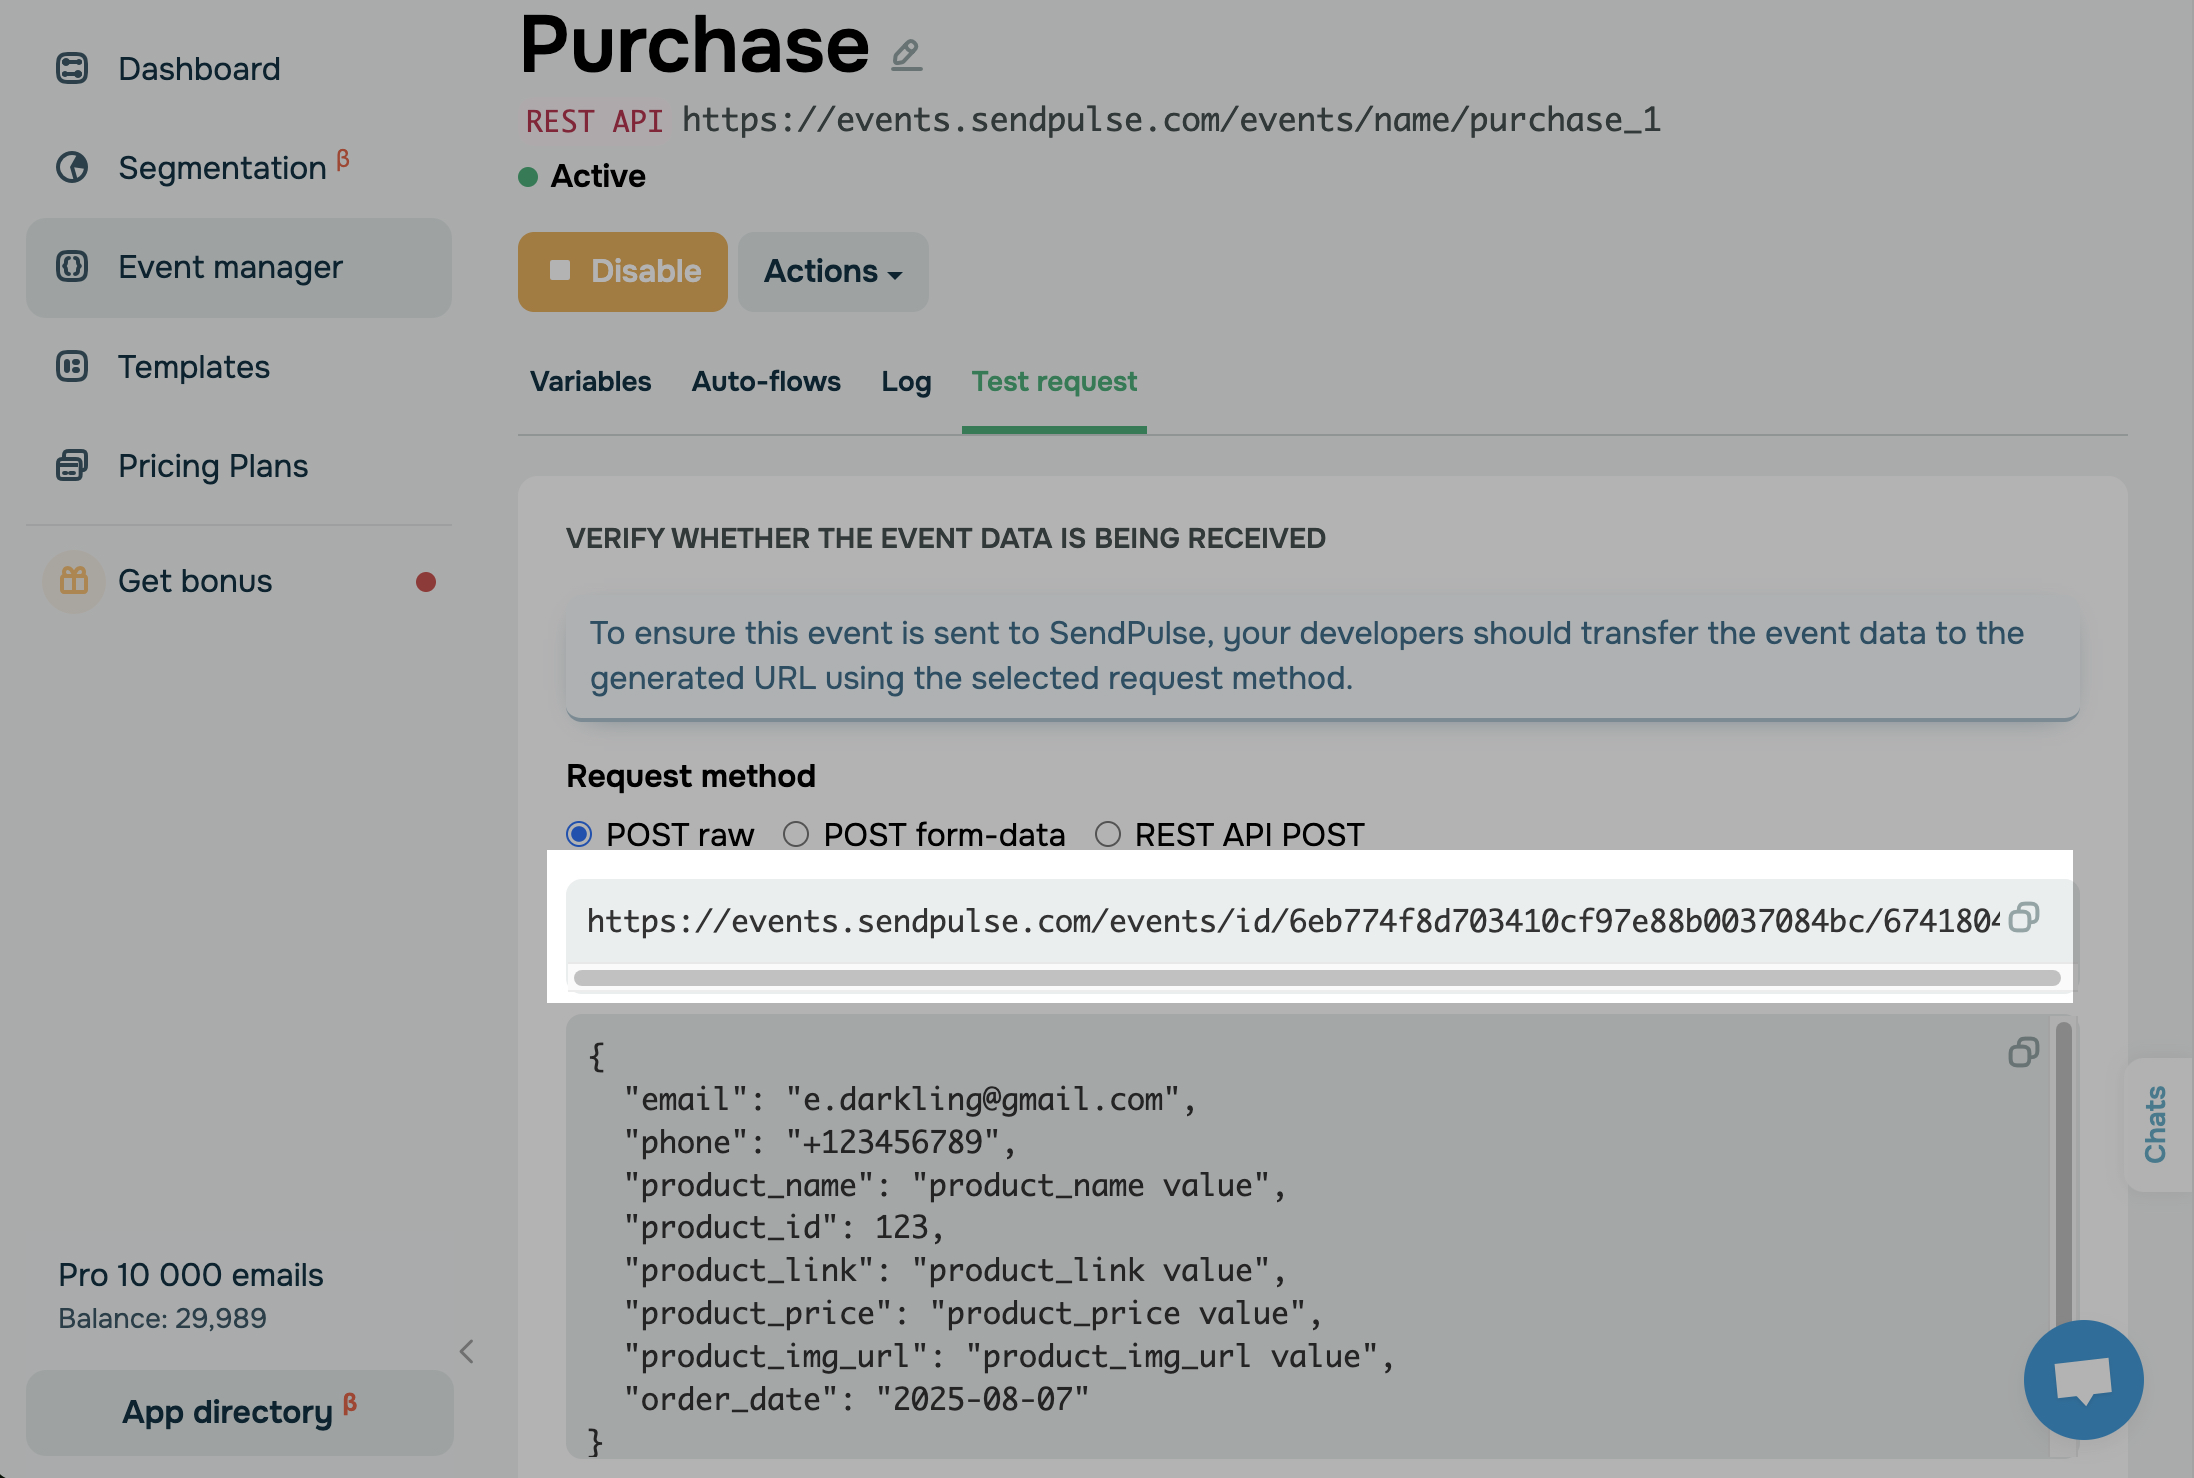Switch to the Auto-flows tab
This screenshot has width=2194, height=1478.
point(766,381)
